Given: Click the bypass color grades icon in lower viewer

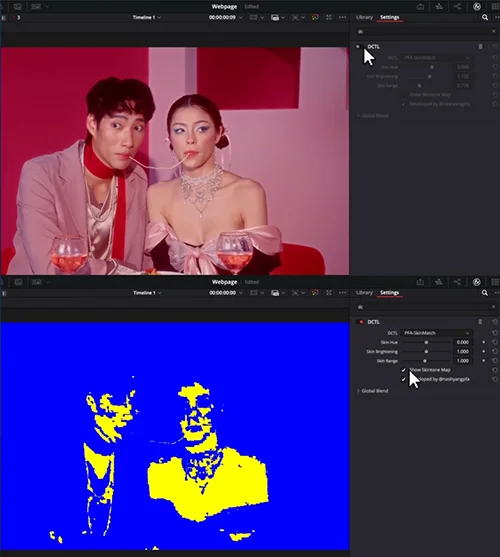Looking at the screenshot, I should [x=315, y=293].
